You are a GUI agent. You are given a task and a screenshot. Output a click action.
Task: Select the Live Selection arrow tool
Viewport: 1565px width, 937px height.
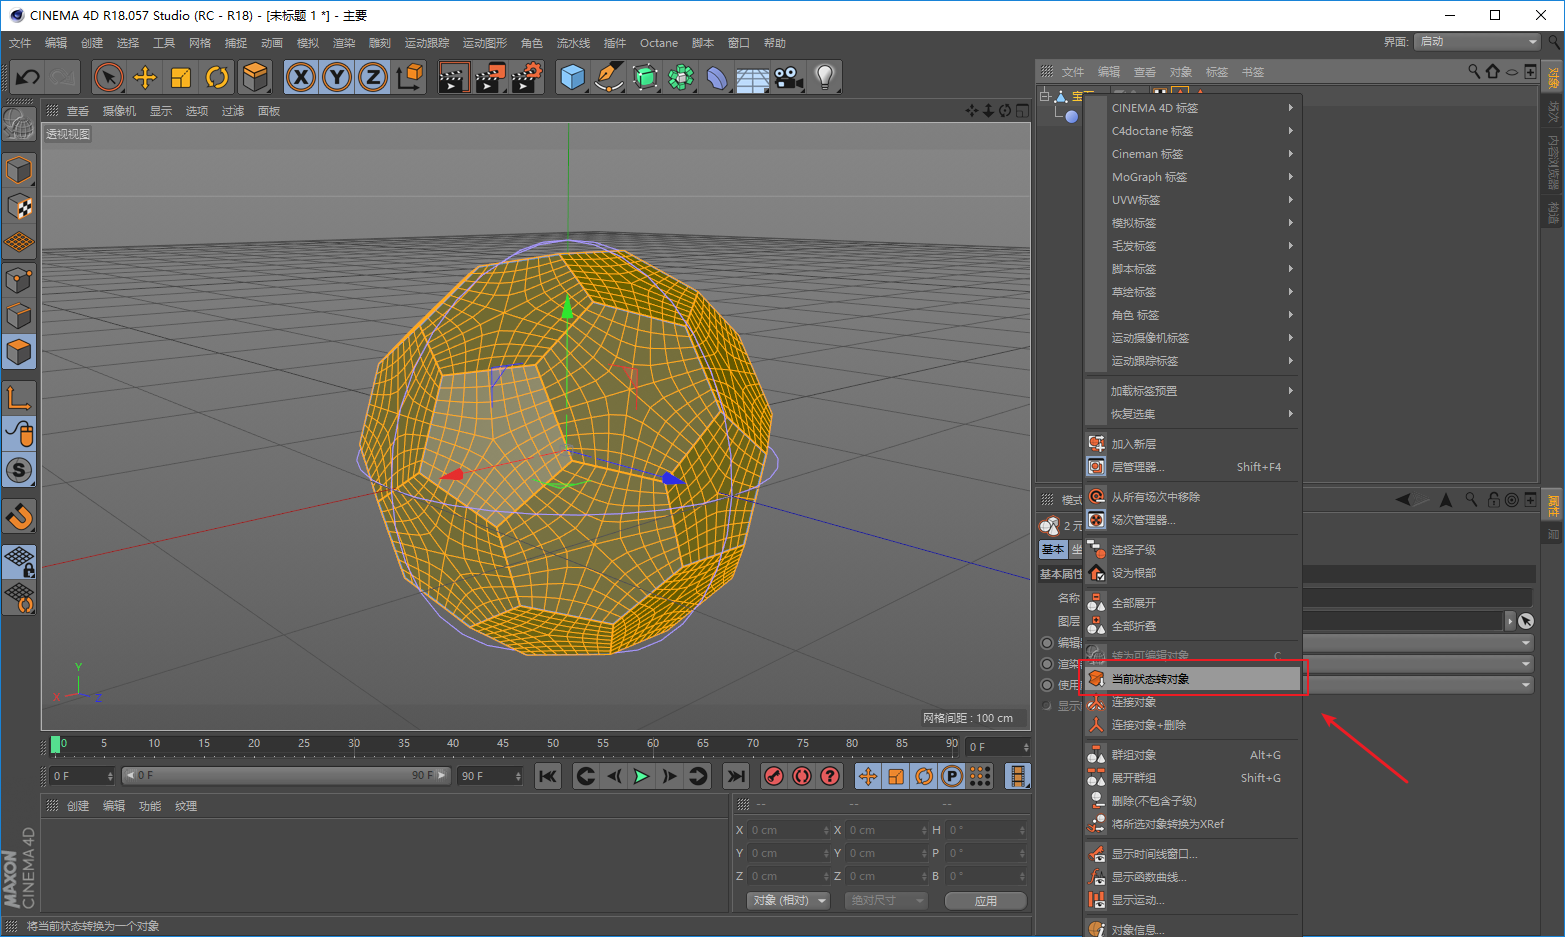point(109,77)
